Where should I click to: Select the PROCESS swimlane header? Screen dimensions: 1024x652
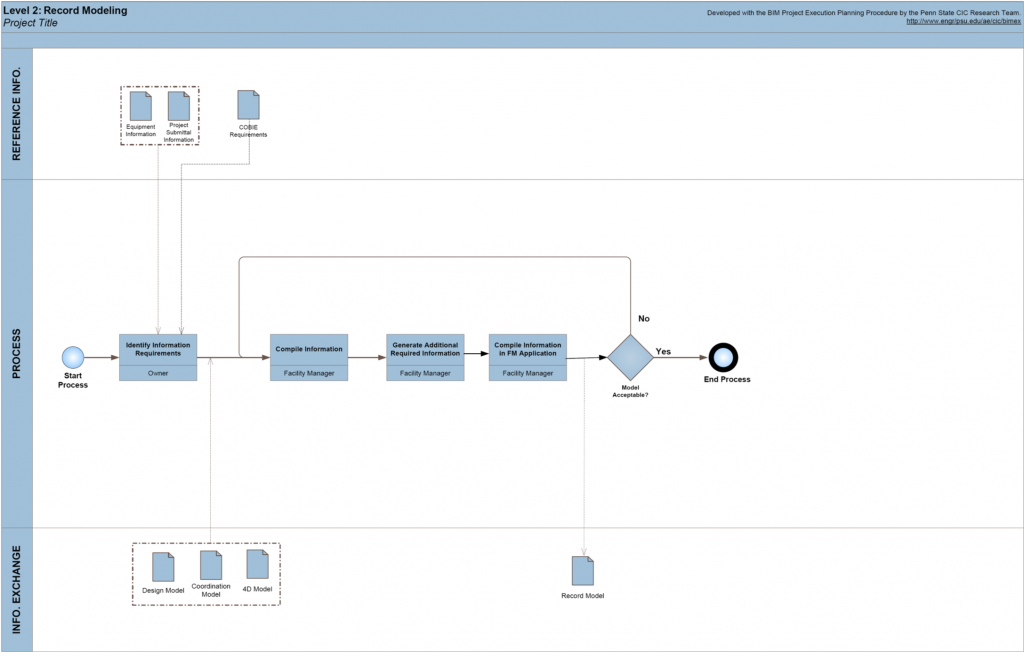[16, 354]
